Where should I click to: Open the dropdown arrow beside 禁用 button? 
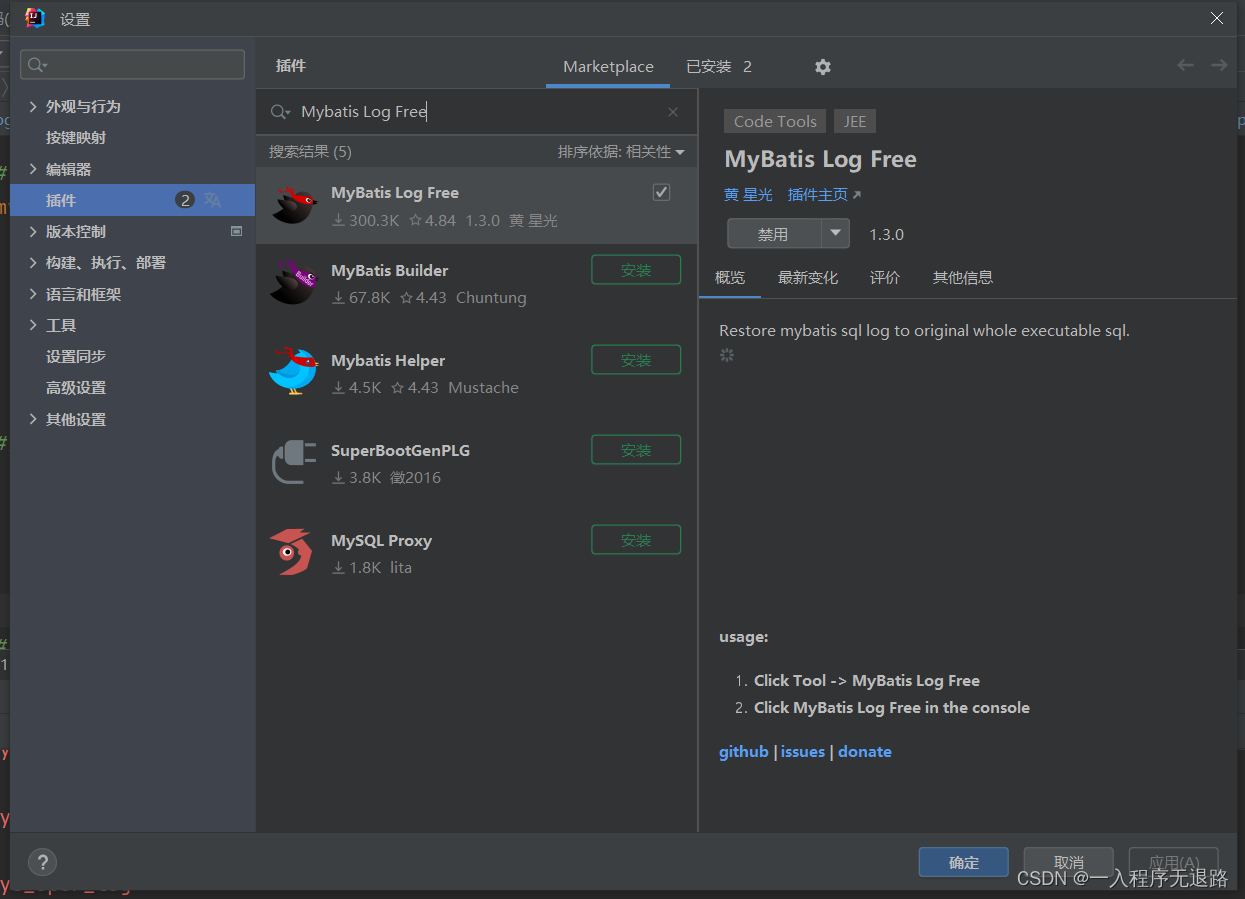[x=836, y=233]
